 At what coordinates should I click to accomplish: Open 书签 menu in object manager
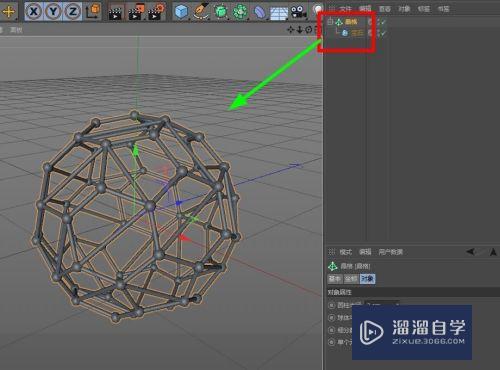click(443, 9)
